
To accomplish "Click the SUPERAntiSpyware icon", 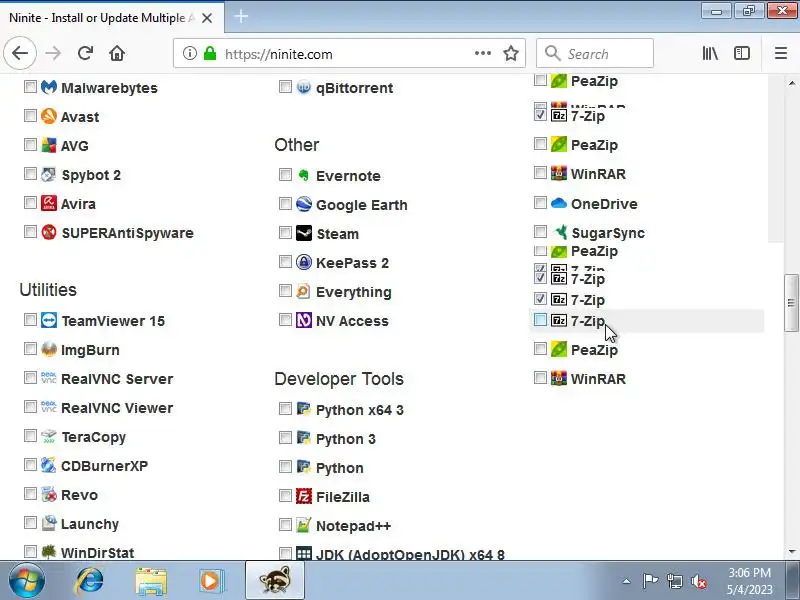I will point(48,232).
